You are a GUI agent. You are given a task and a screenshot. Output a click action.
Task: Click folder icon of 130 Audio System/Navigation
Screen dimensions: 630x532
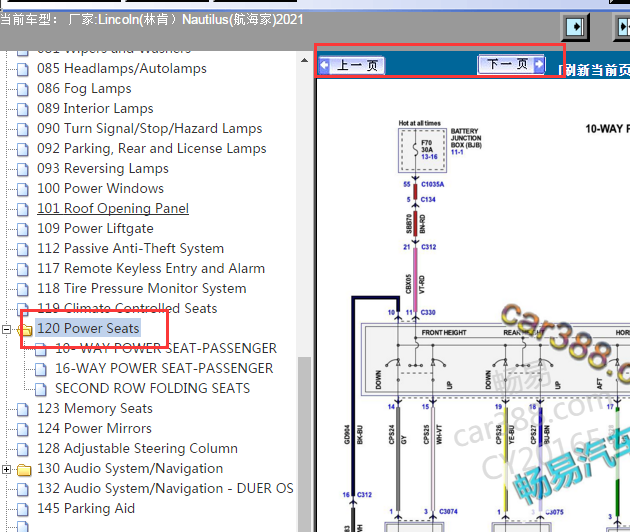pyautogui.click(x=25, y=470)
